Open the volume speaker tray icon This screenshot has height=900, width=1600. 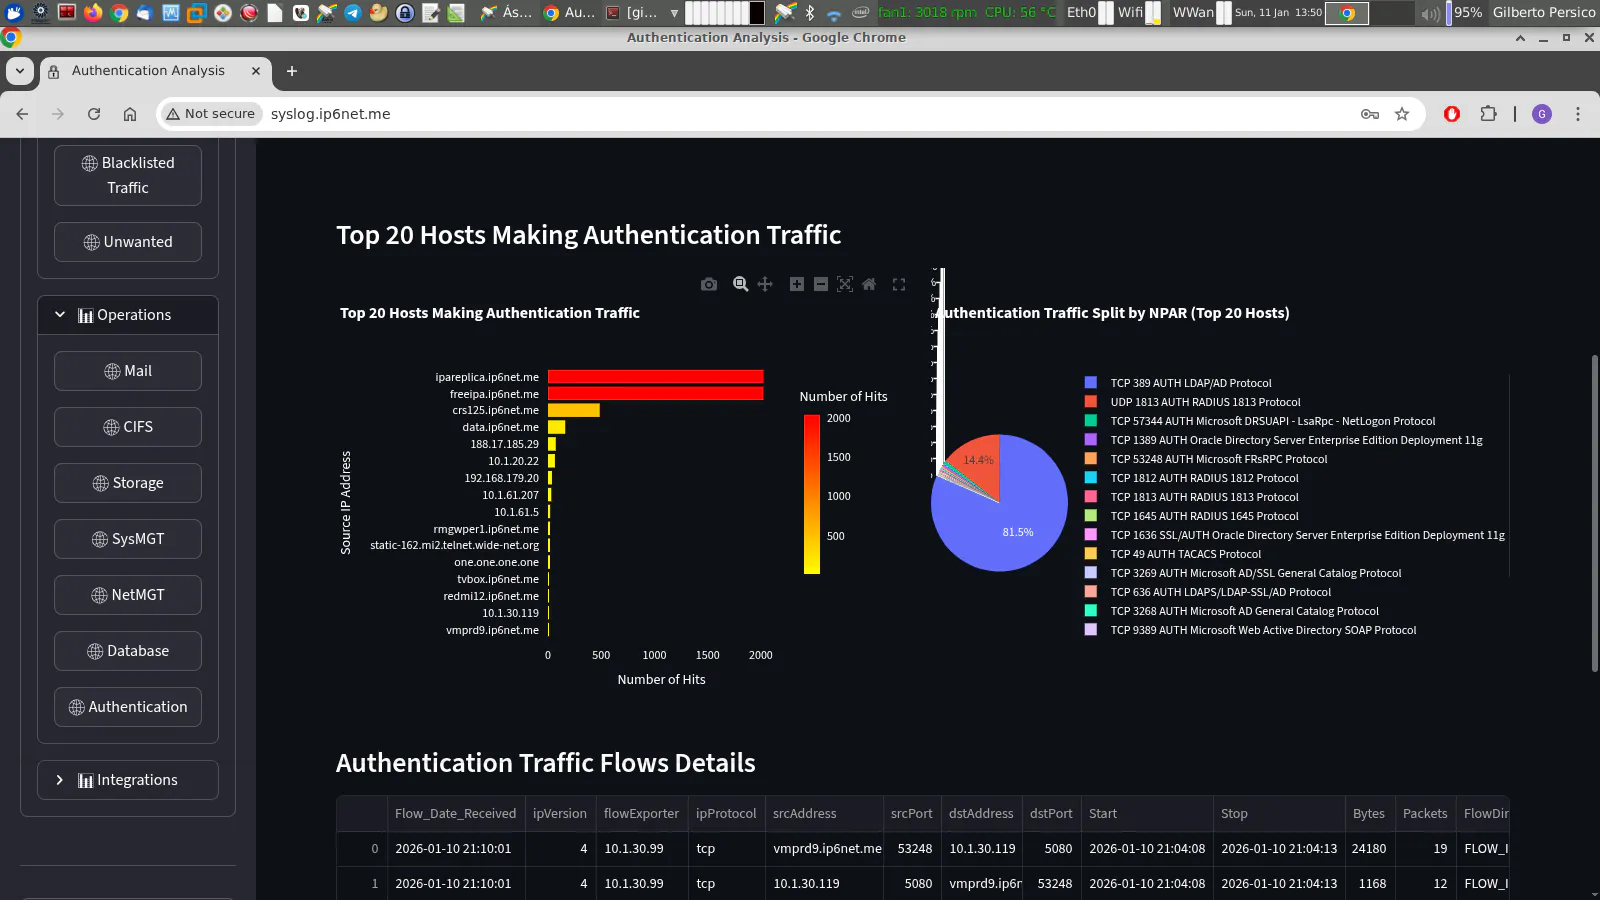point(1431,13)
